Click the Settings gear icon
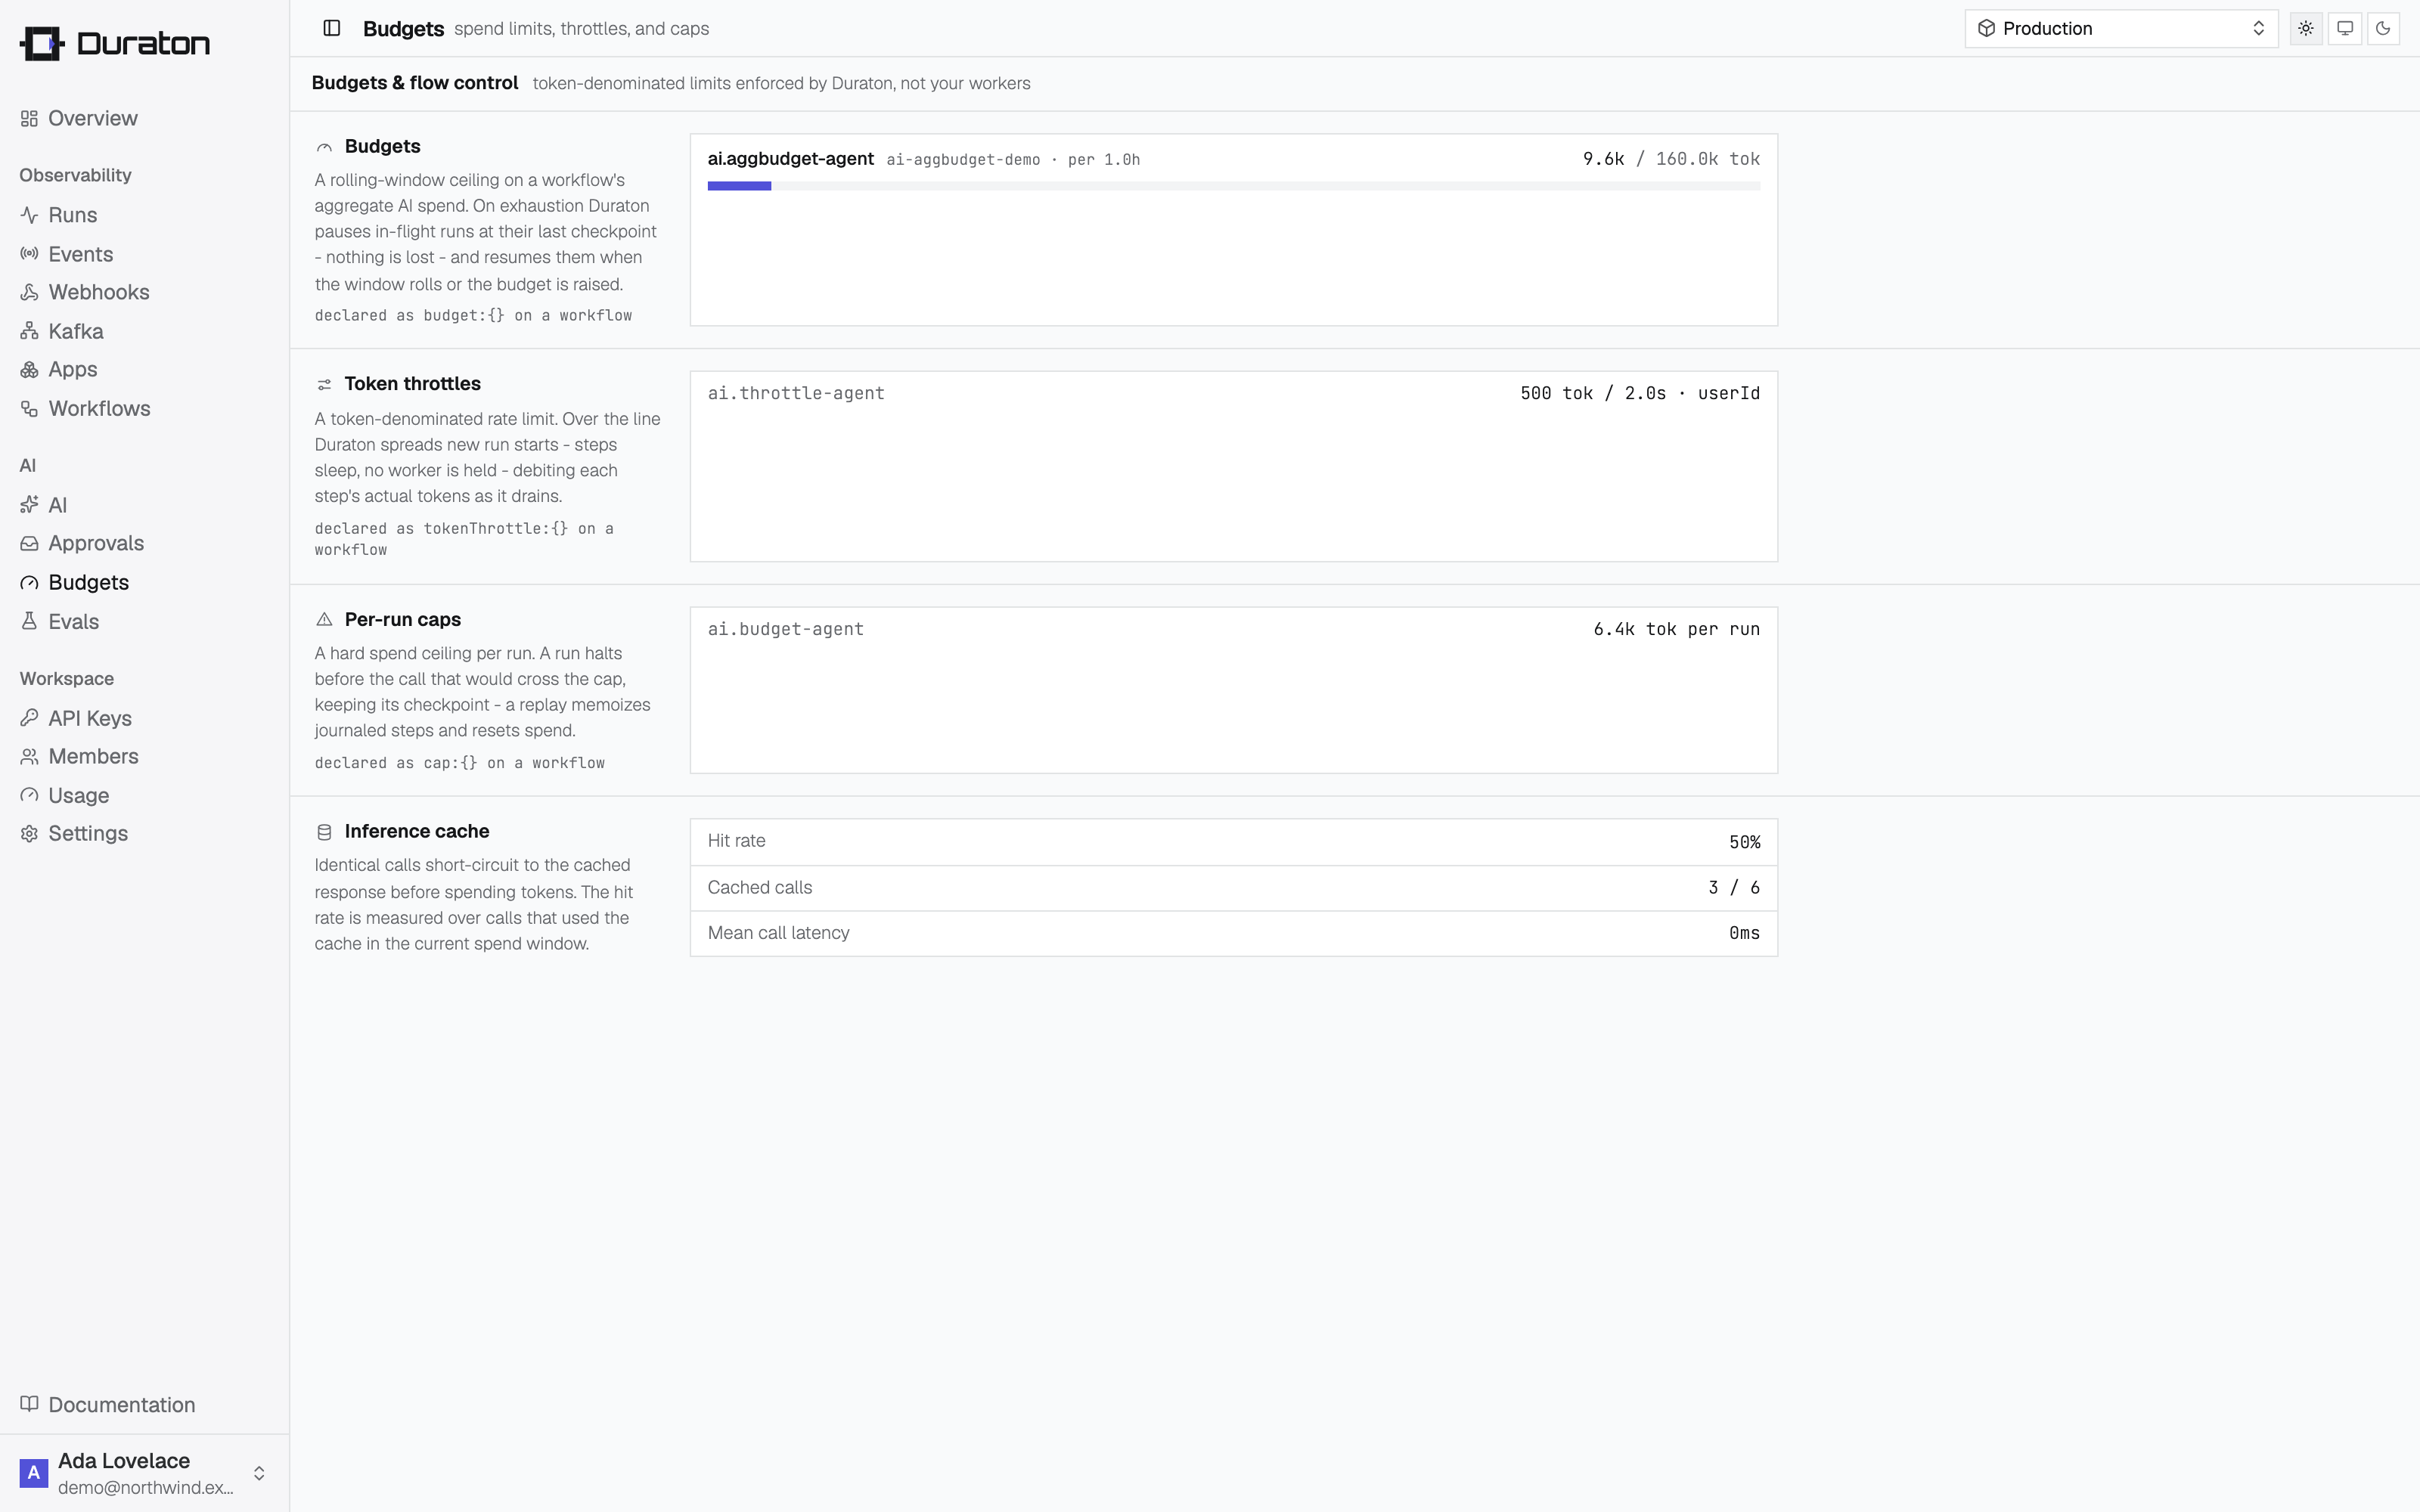2420x1512 pixels. coord(29,834)
